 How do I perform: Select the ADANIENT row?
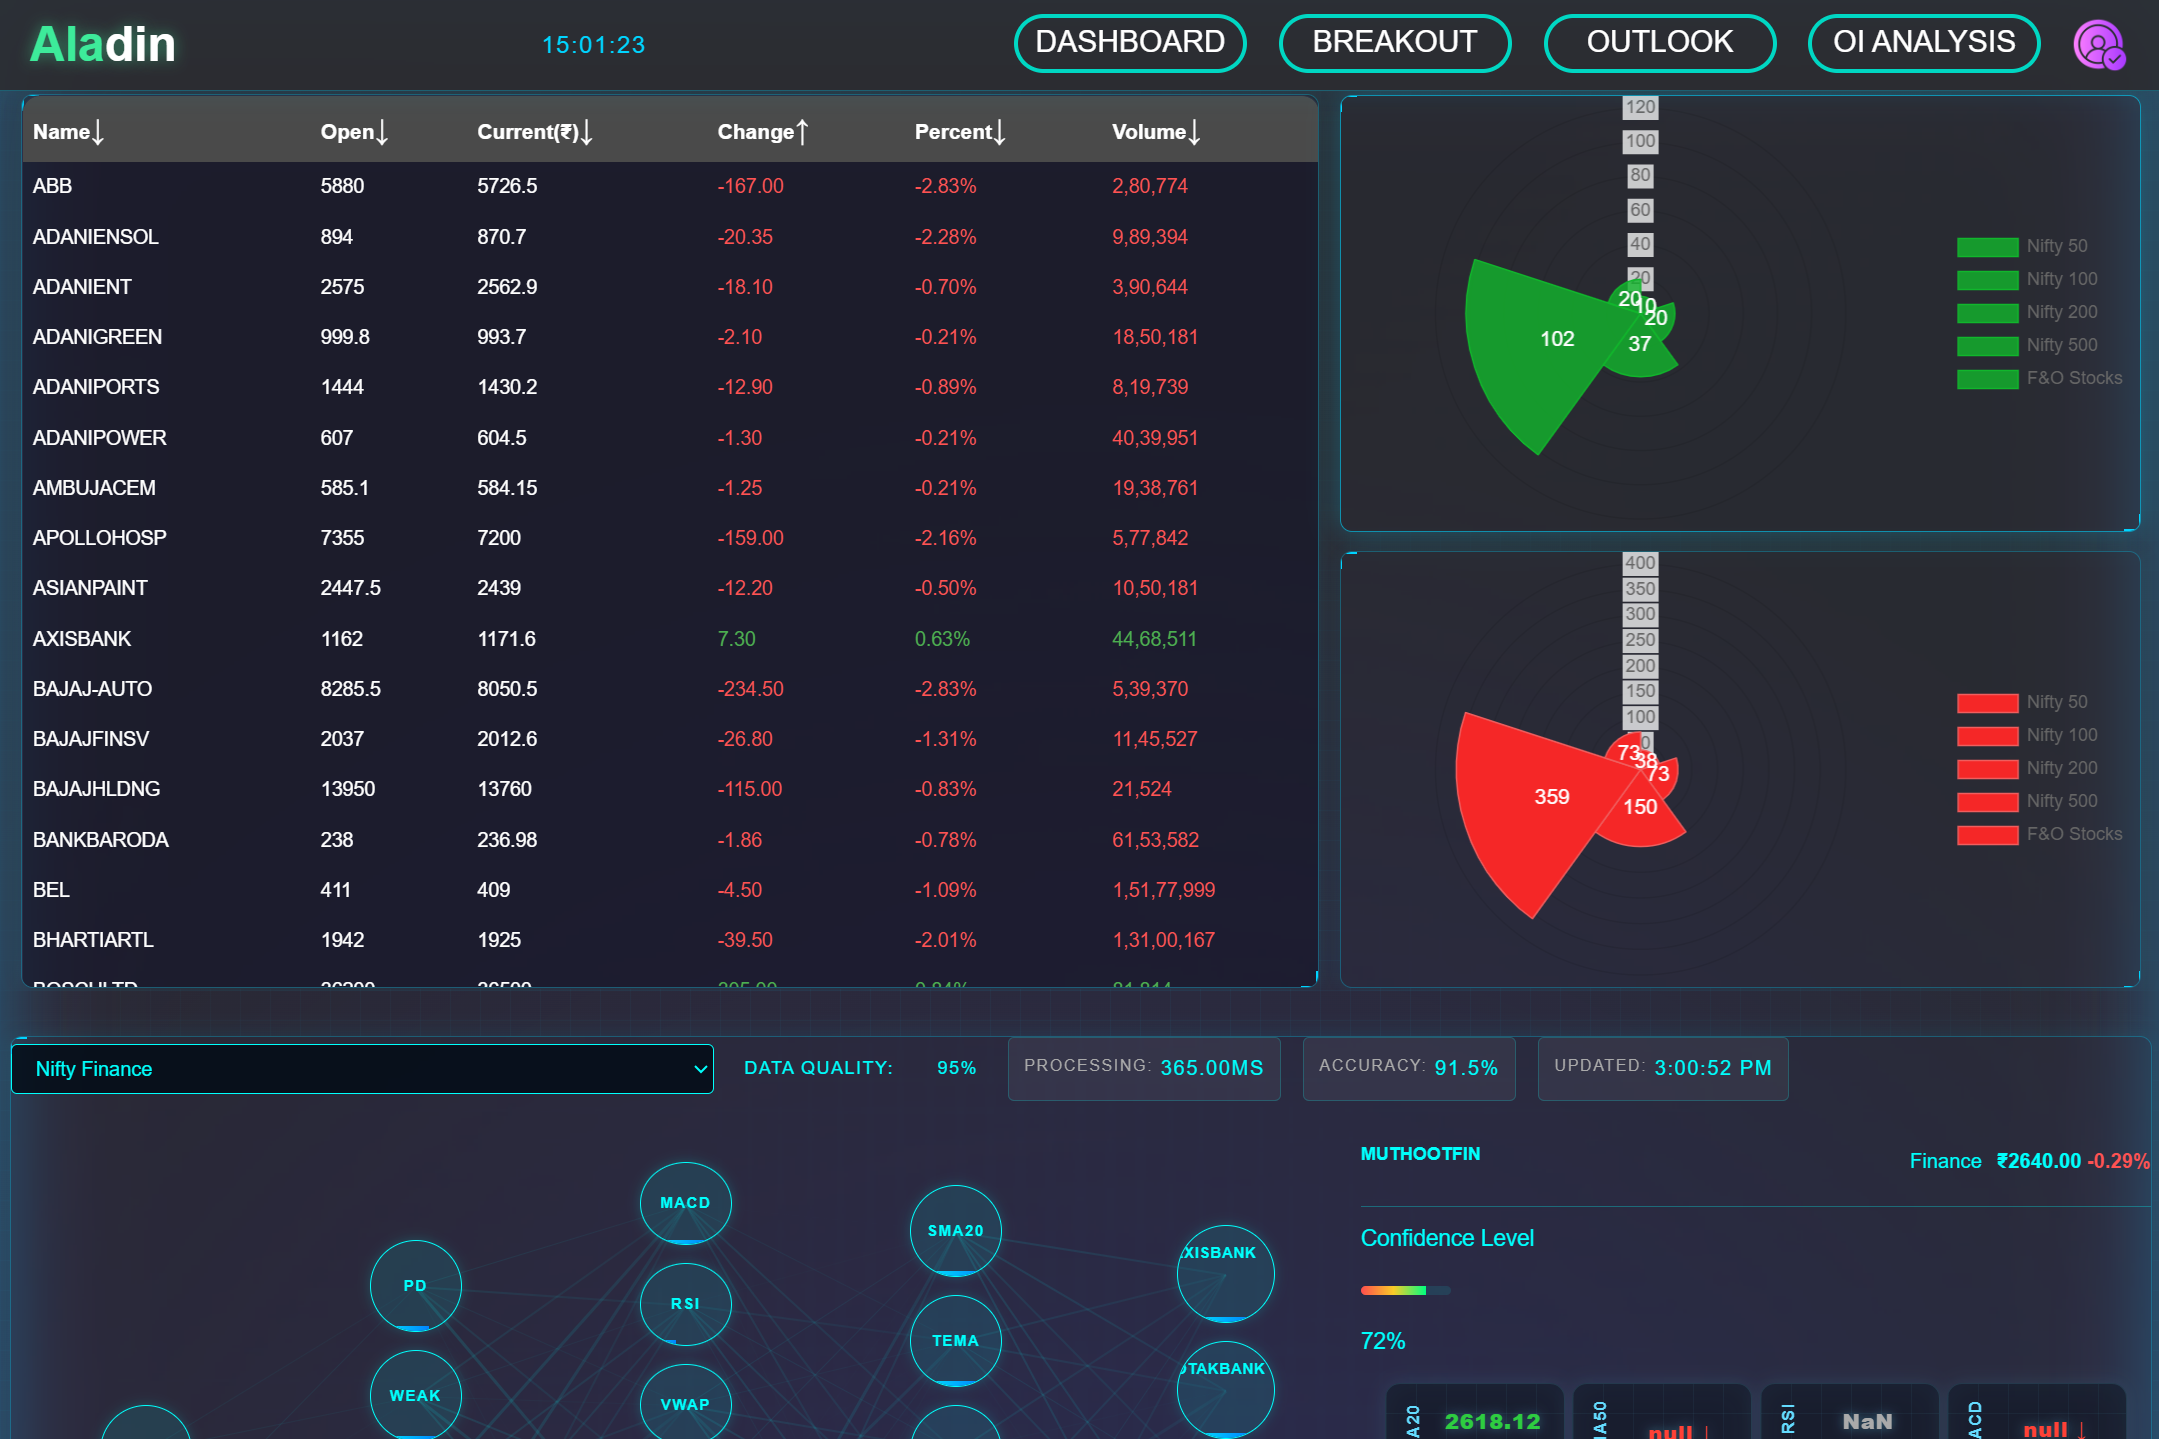pos(670,287)
